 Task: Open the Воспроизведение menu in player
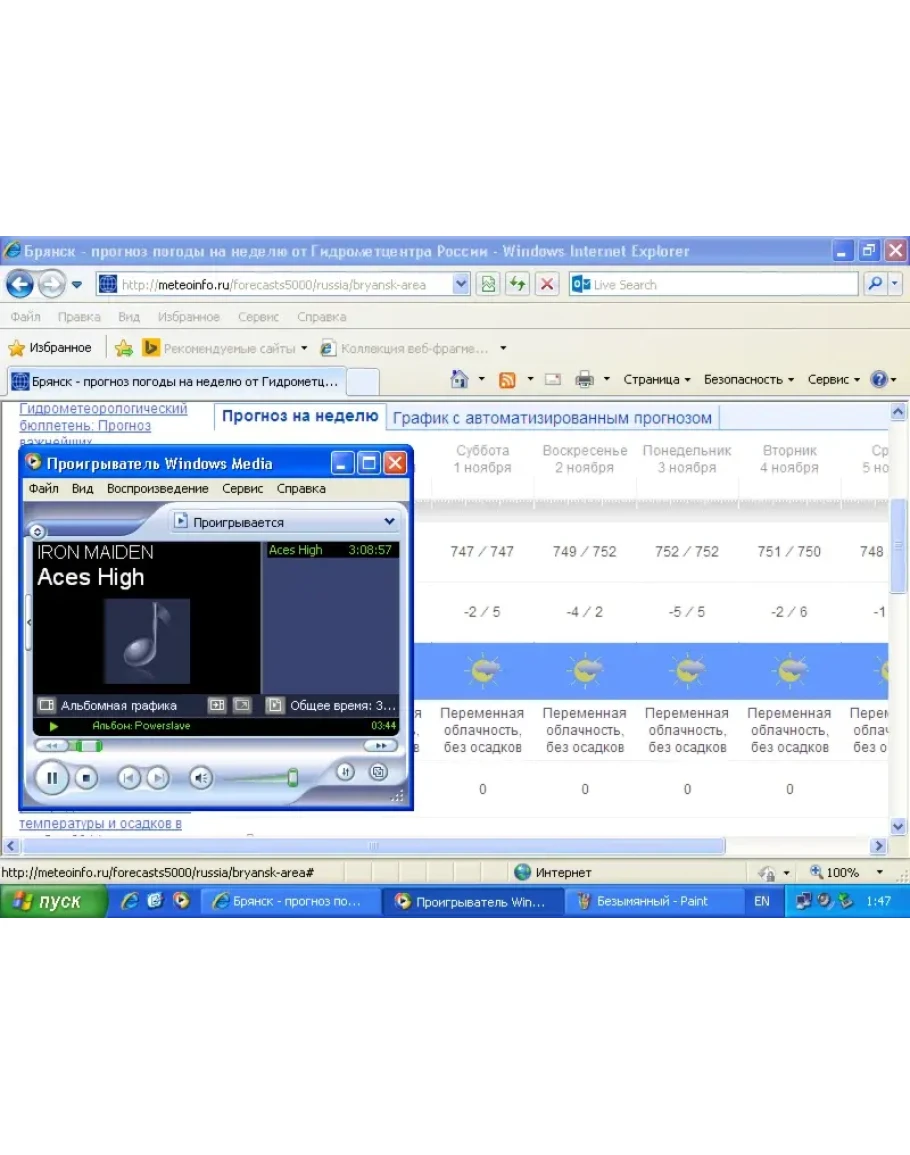(x=157, y=489)
